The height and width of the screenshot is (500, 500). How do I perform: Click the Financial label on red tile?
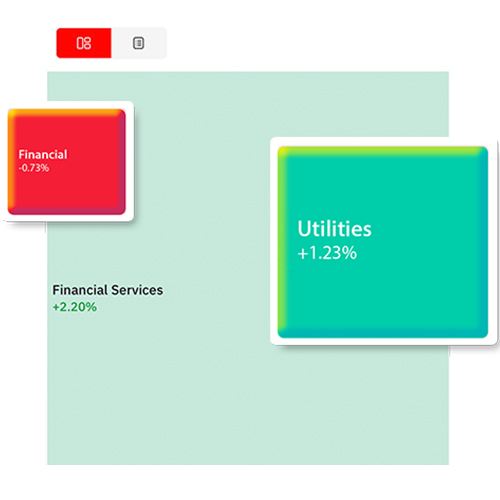(x=43, y=155)
